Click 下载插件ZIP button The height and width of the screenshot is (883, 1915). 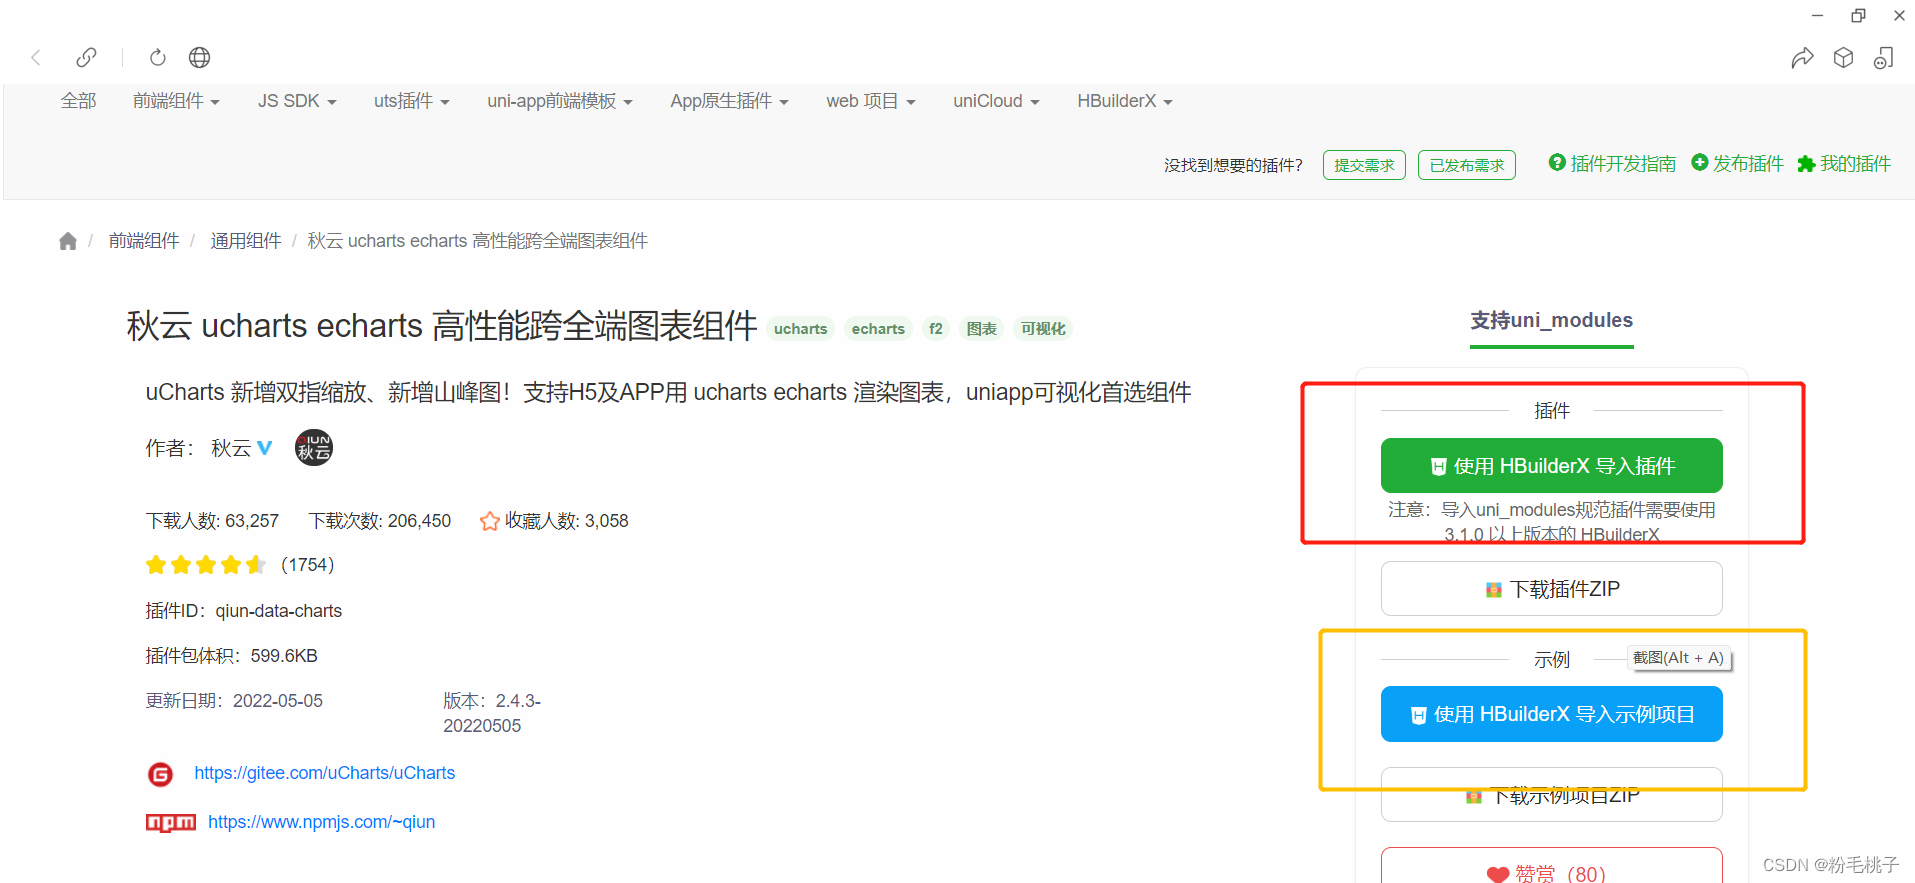[x=1551, y=589]
